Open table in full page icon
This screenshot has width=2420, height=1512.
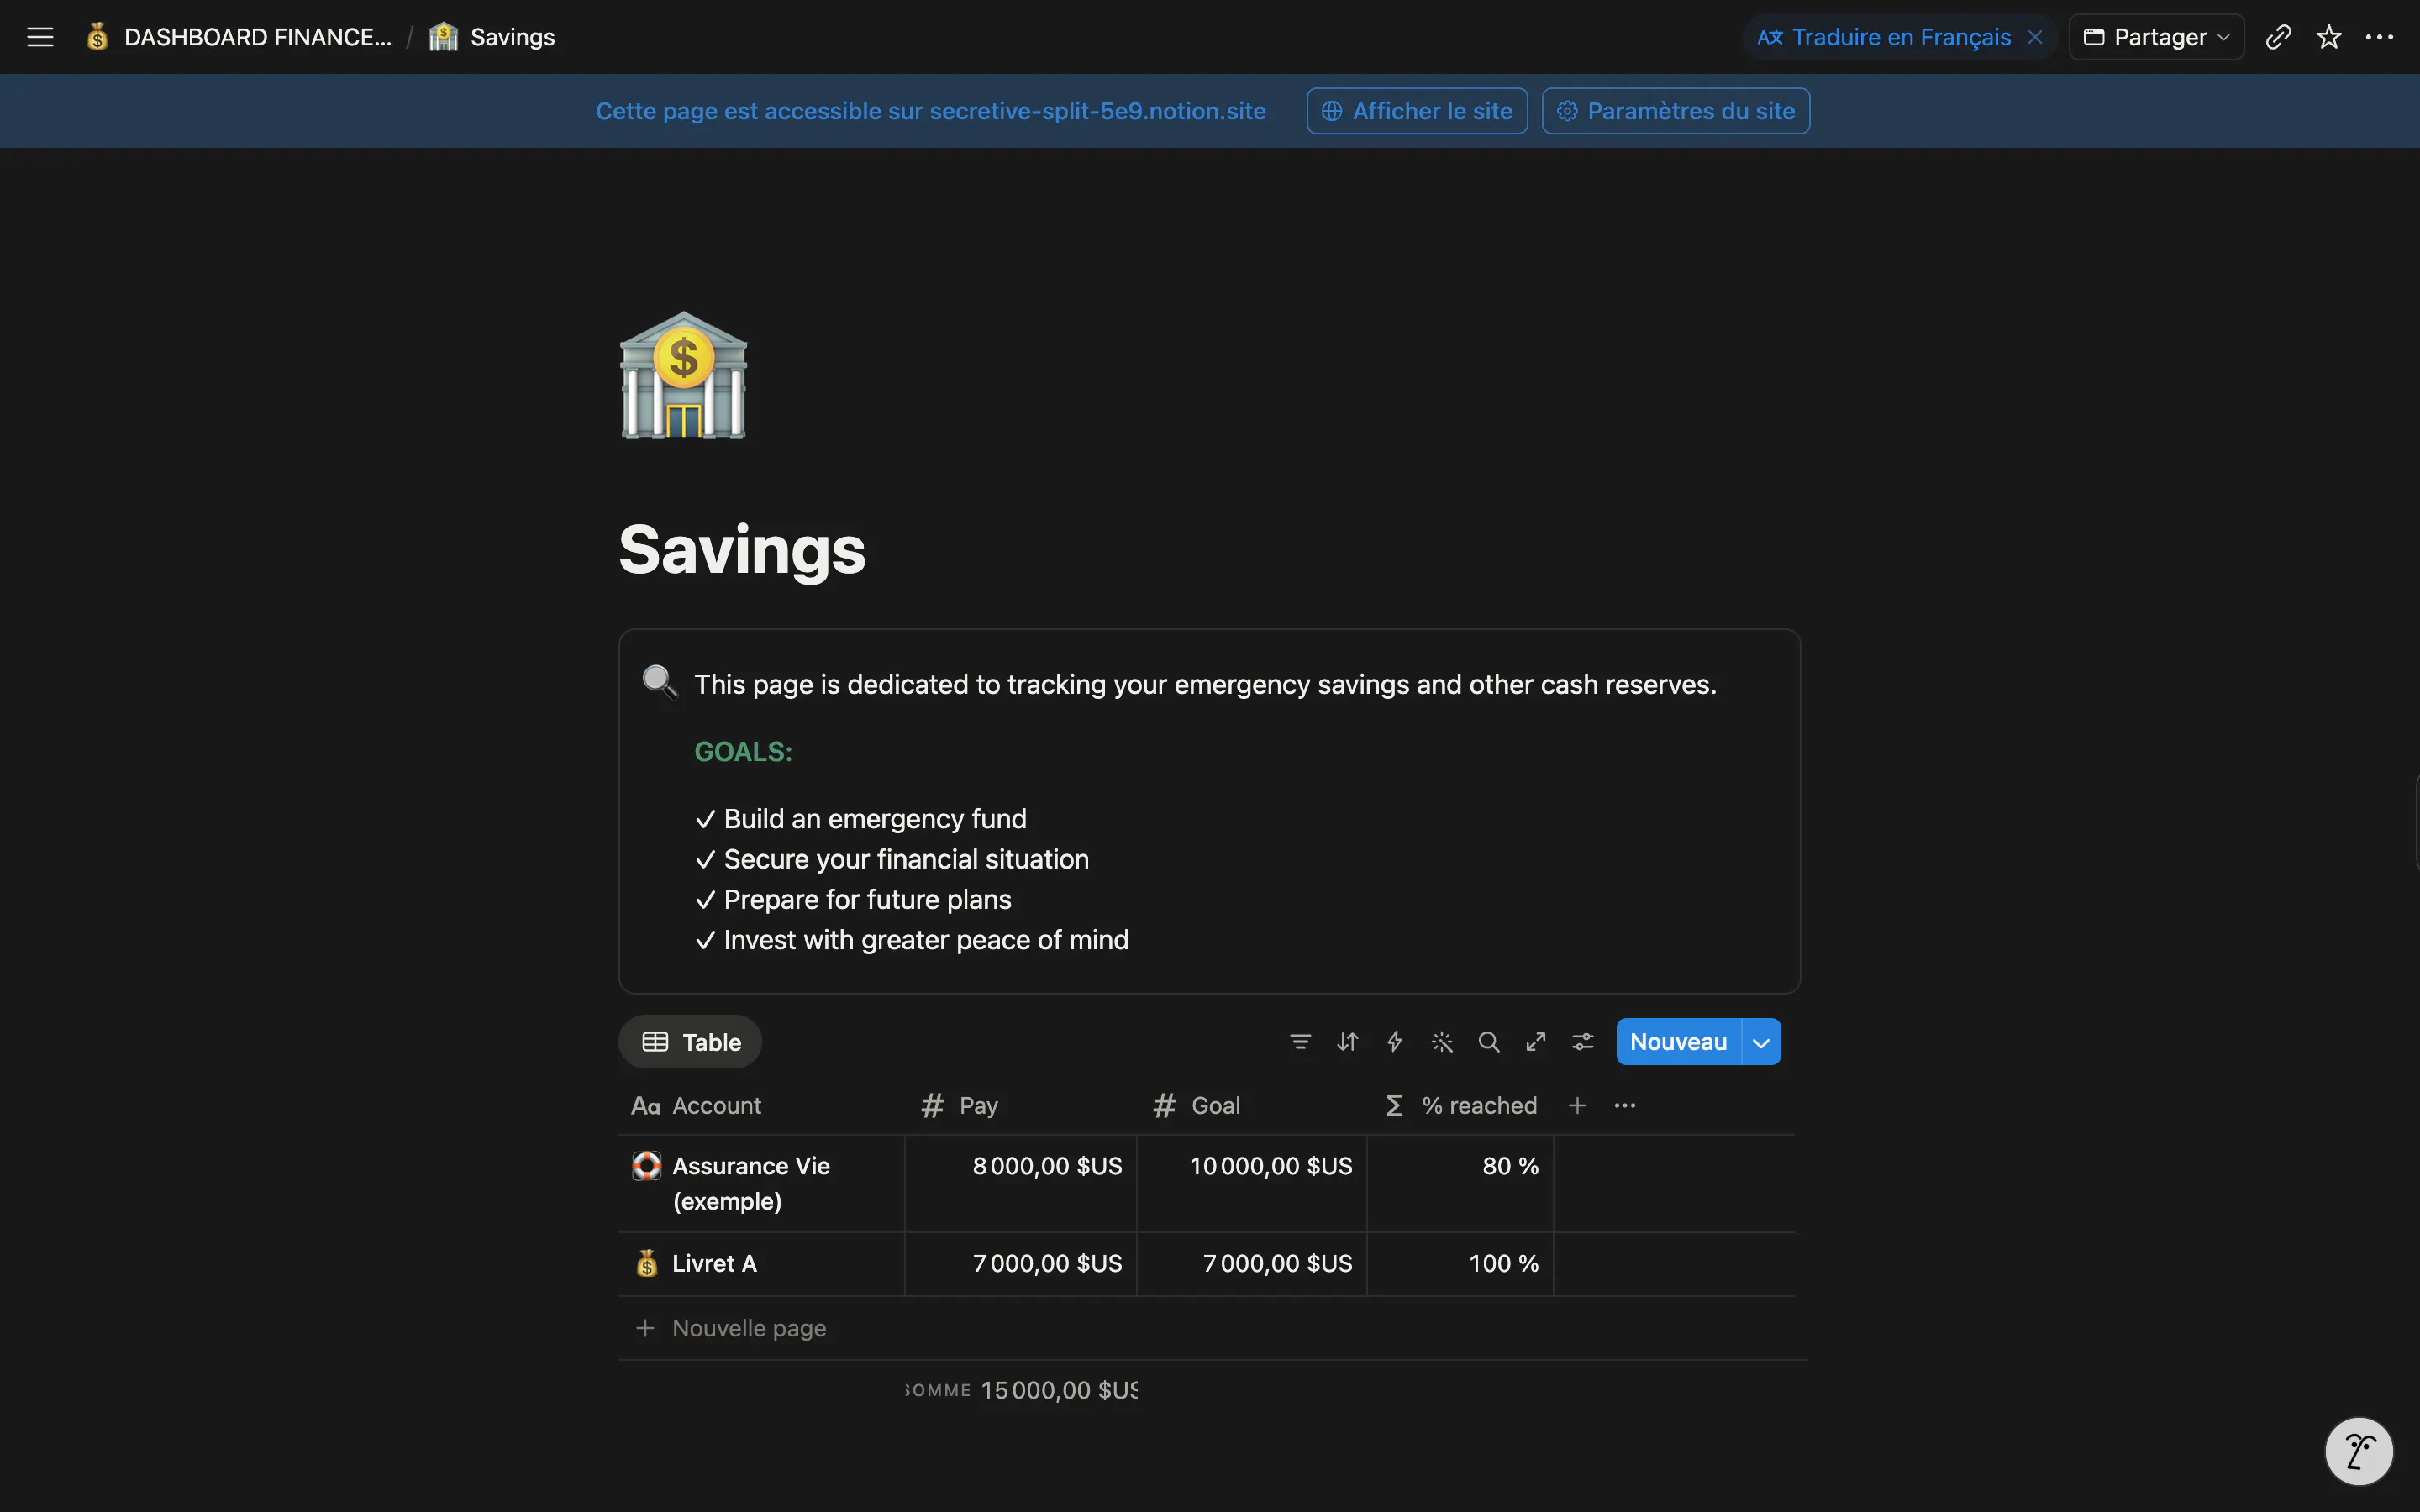click(x=1535, y=1042)
